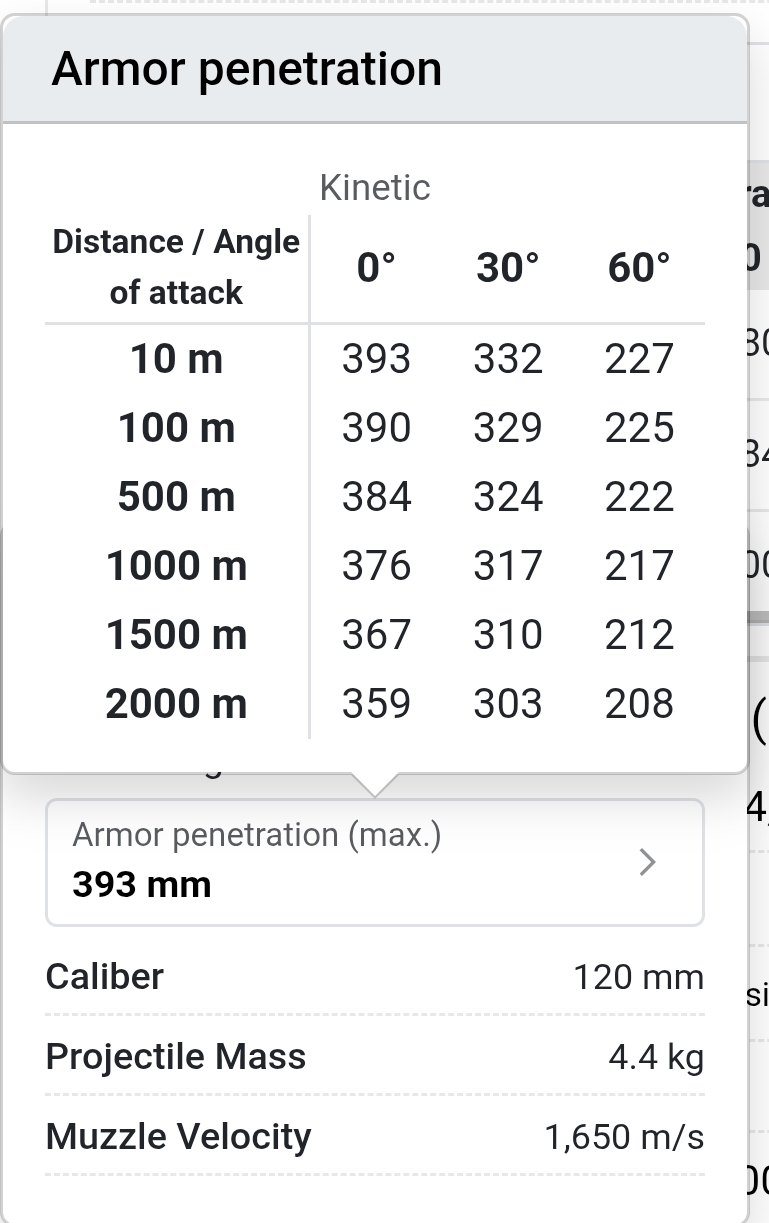Click the 208 value in the 2000 m row
This screenshot has height=1223, width=769.
639,704
